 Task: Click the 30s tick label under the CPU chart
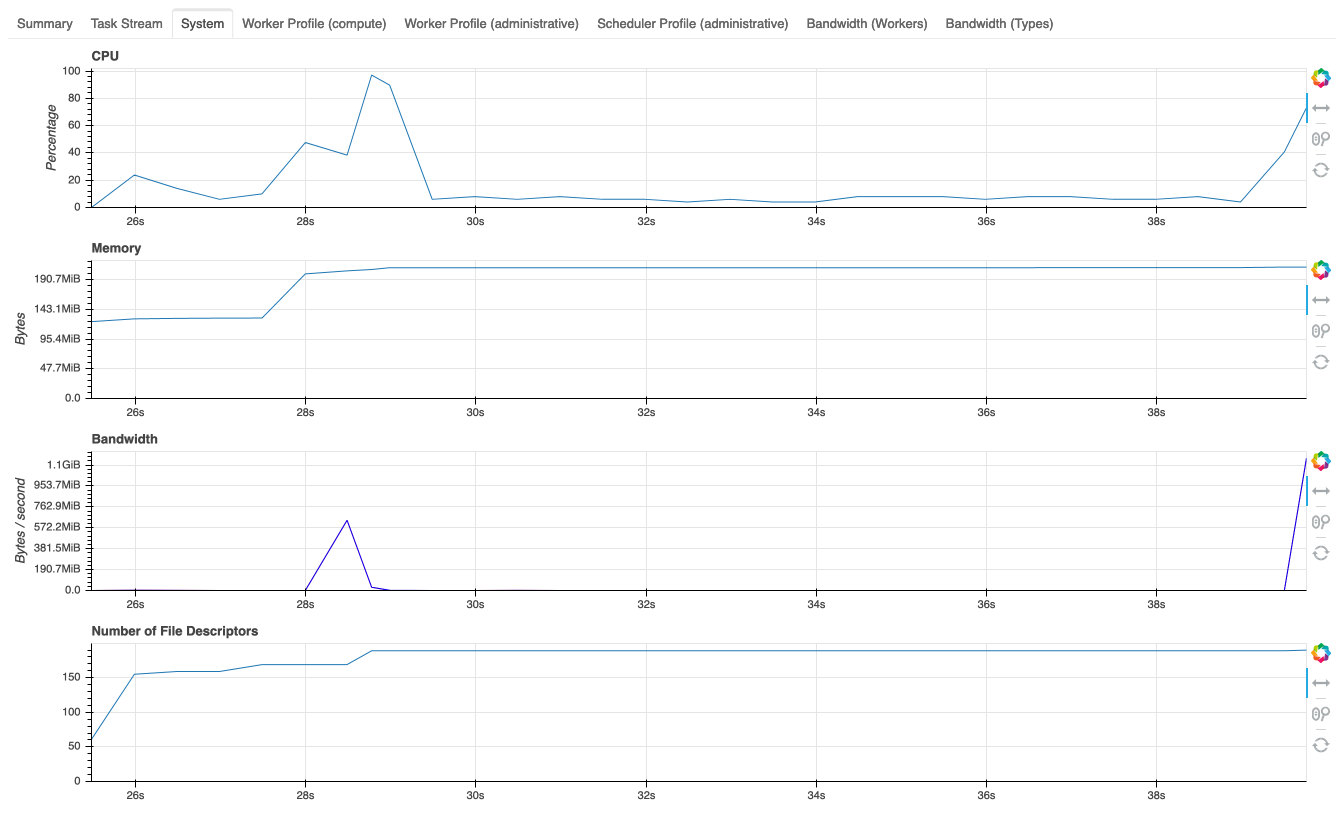coord(475,220)
